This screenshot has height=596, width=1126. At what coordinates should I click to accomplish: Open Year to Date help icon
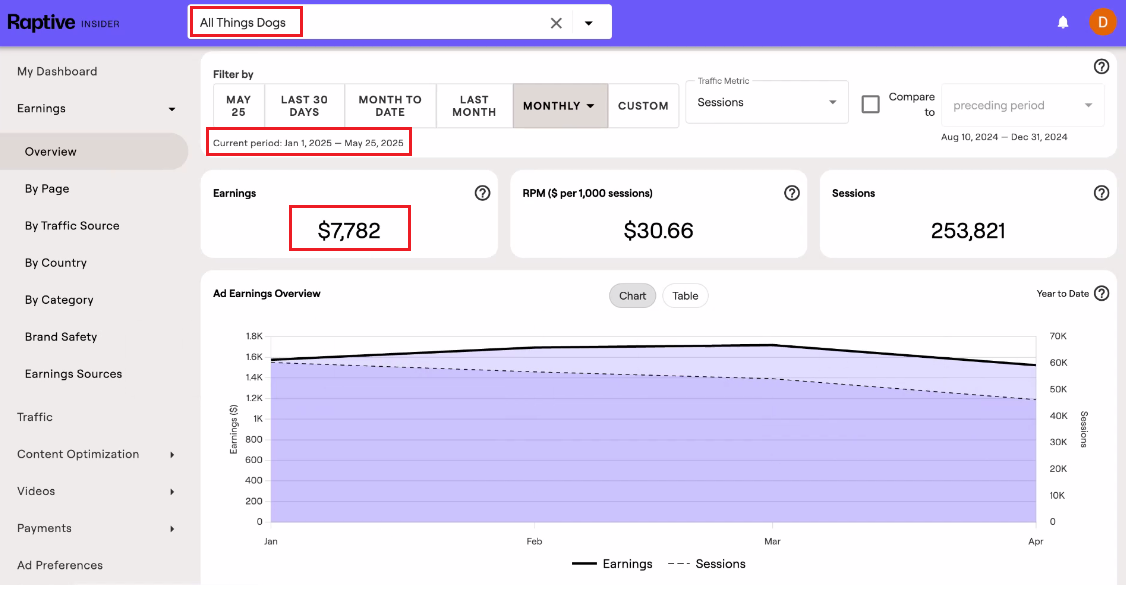coord(1102,294)
